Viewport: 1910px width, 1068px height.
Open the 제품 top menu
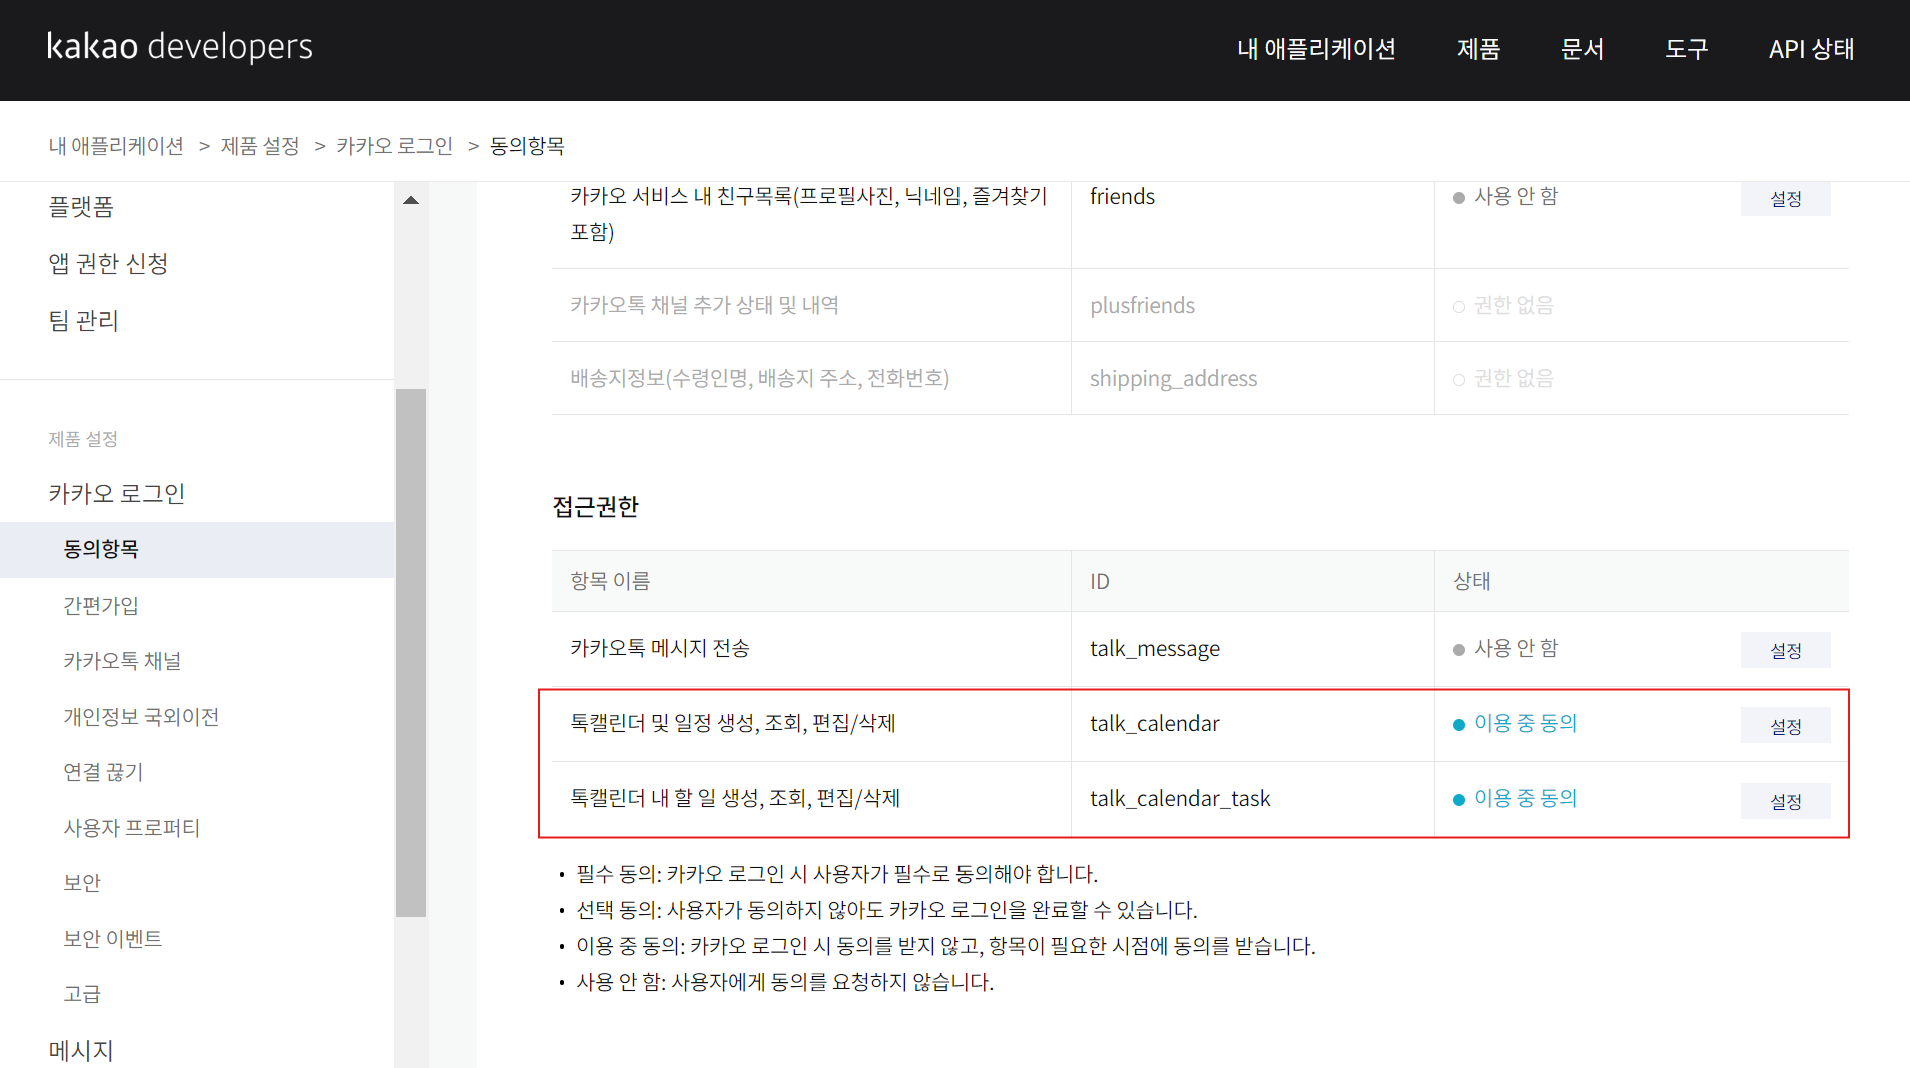coord(1478,49)
